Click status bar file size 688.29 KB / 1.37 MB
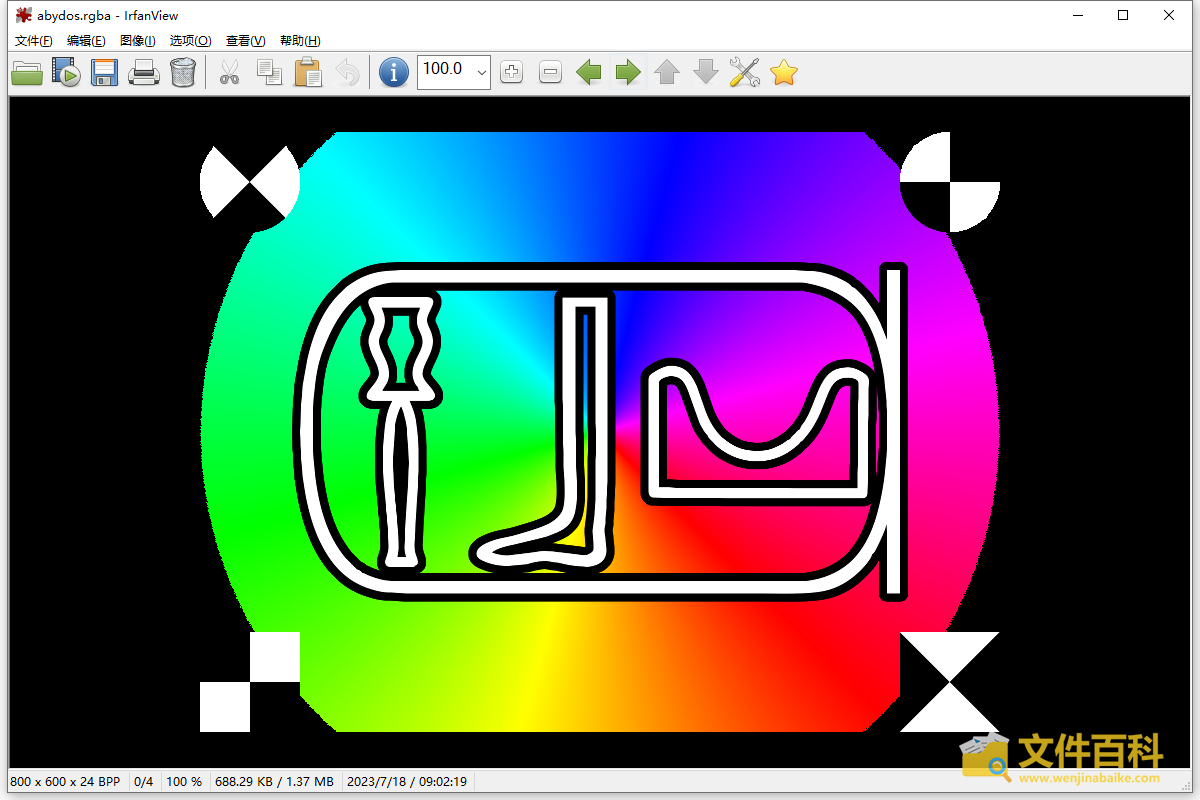This screenshot has width=1200, height=800. [274, 781]
